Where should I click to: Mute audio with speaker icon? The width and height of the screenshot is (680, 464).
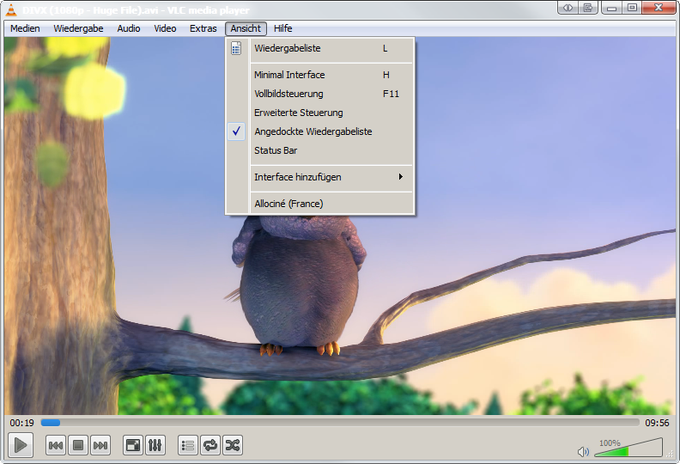(583, 452)
